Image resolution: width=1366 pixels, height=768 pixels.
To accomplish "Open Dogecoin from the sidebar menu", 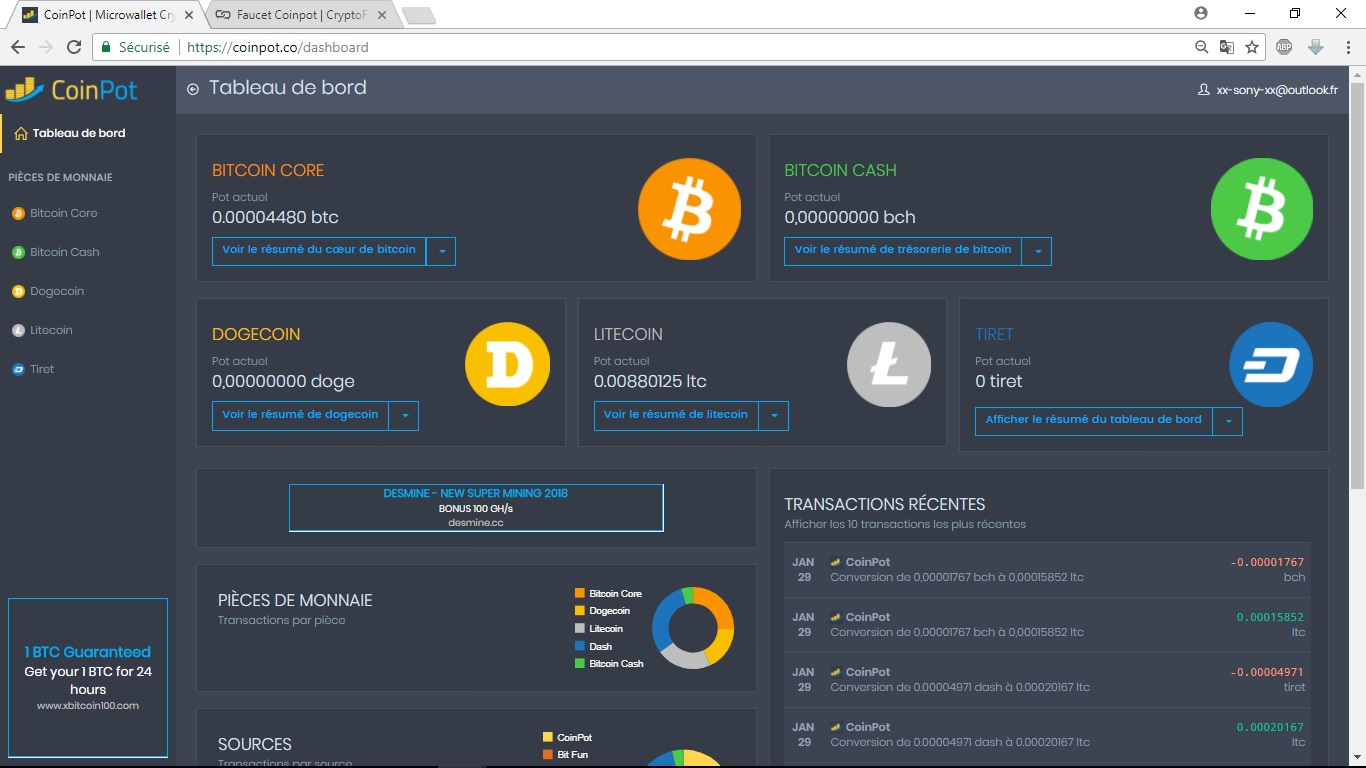I will click(56, 291).
